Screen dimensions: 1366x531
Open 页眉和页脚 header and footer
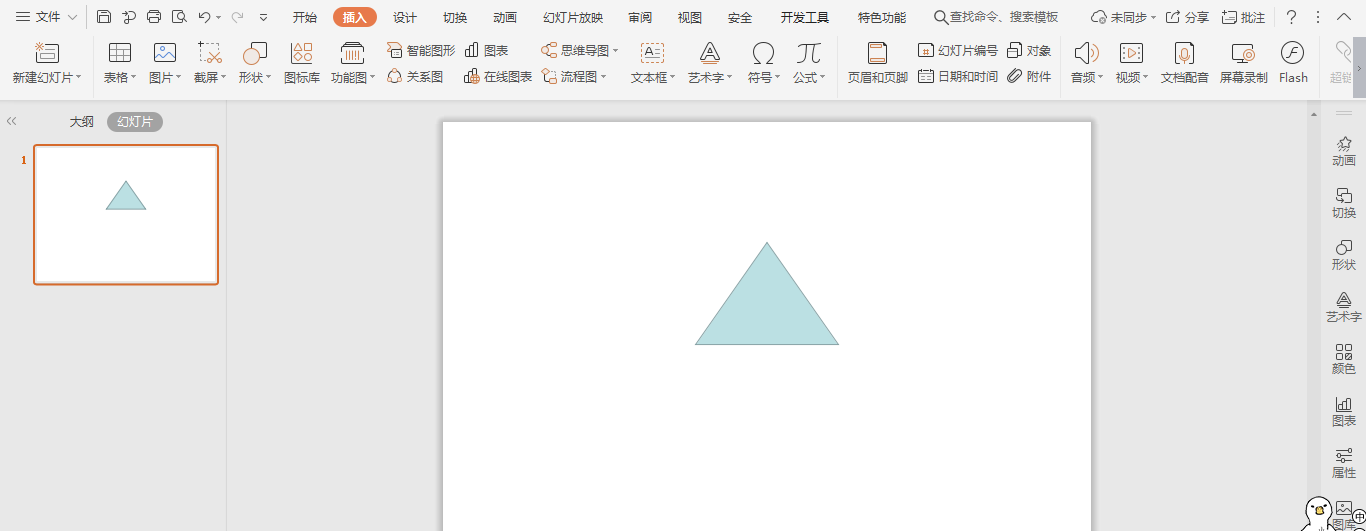(878, 62)
